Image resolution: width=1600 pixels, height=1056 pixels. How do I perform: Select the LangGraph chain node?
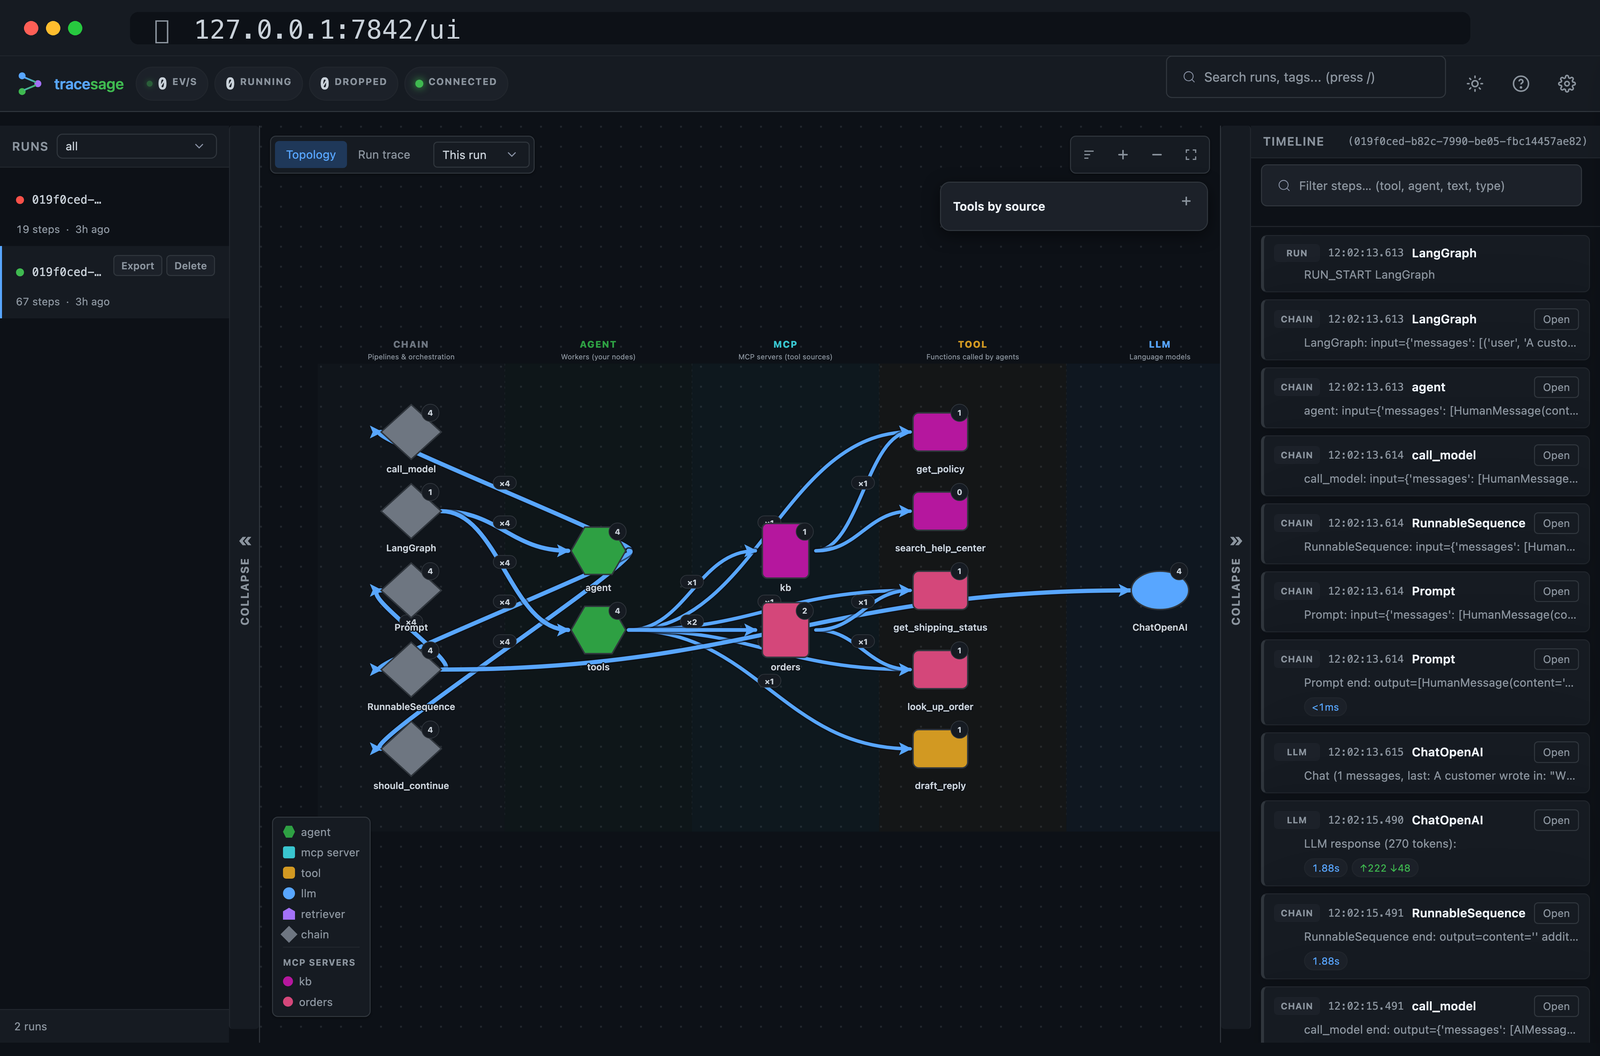tap(411, 511)
